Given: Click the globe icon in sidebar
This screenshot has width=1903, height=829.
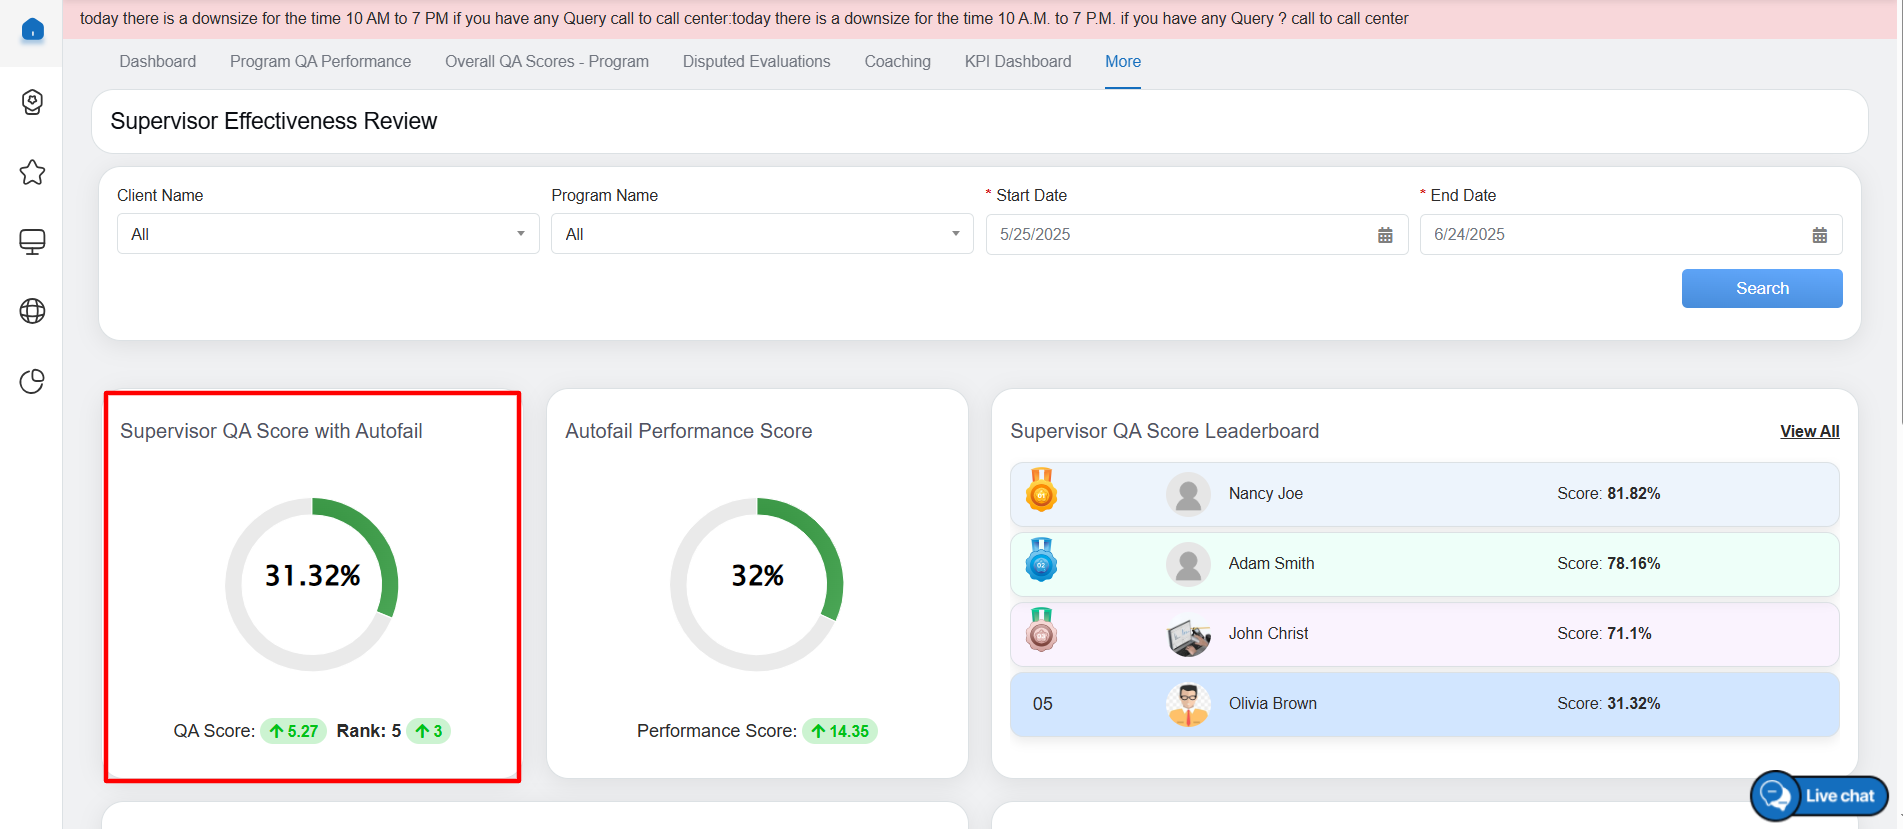Looking at the screenshot, I should click(x=32, y=311).
